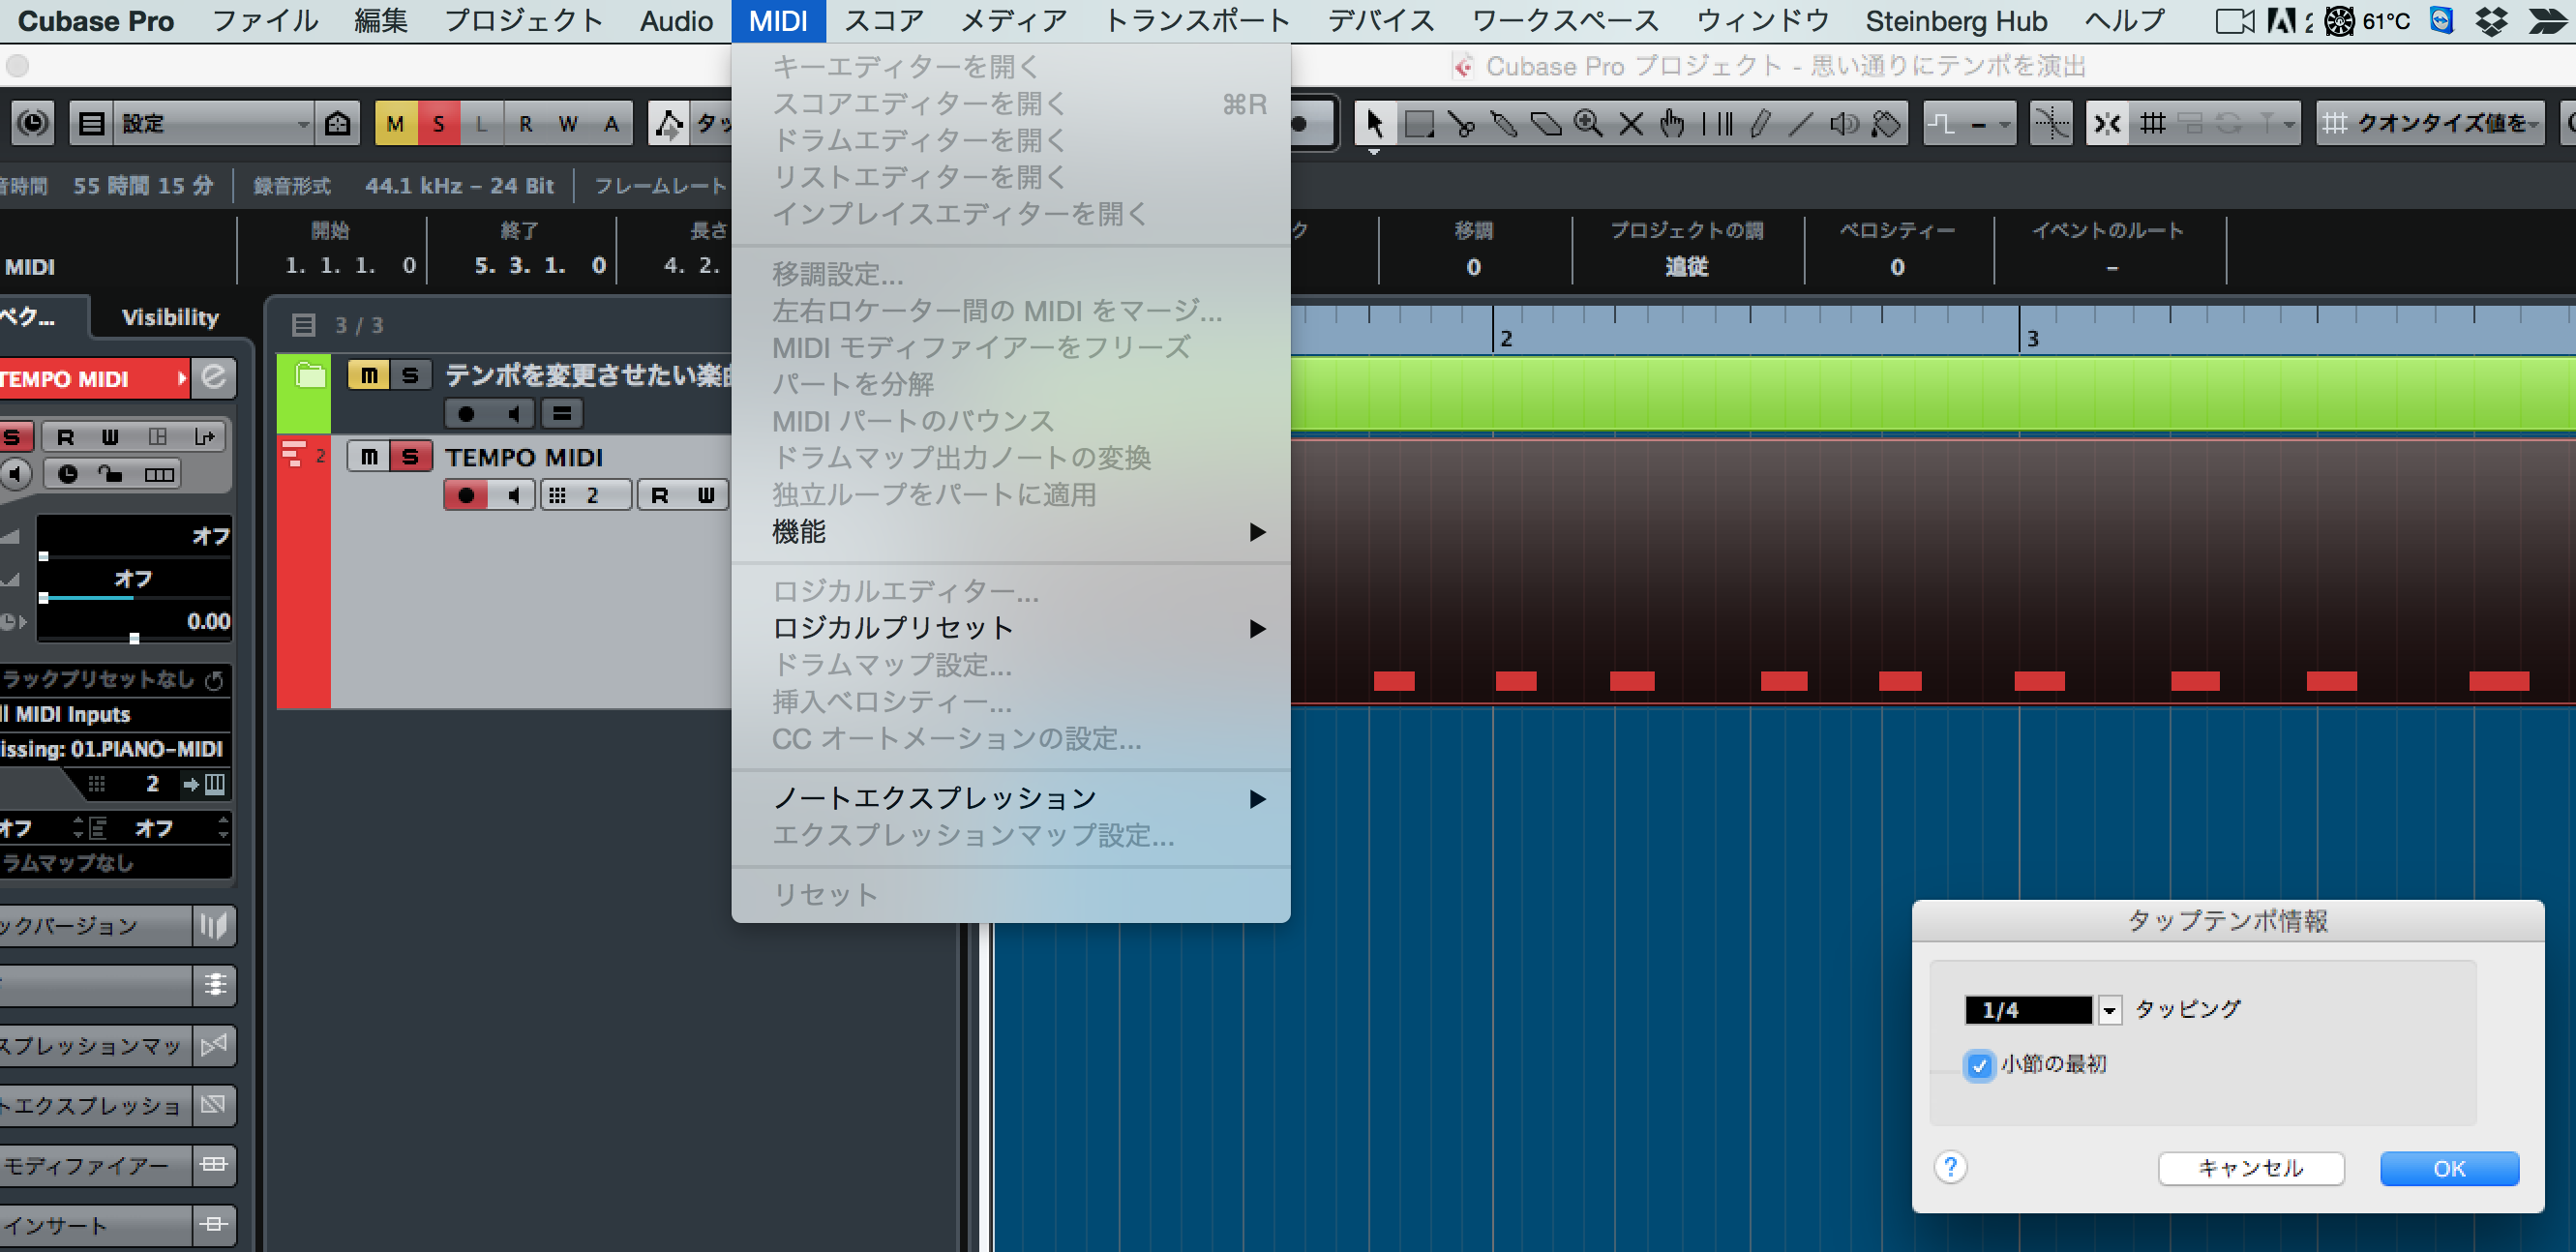The image size is (2576, 1252).
Task: Toggle global Mute M button in toolbar
Action: tap(396, 124)
